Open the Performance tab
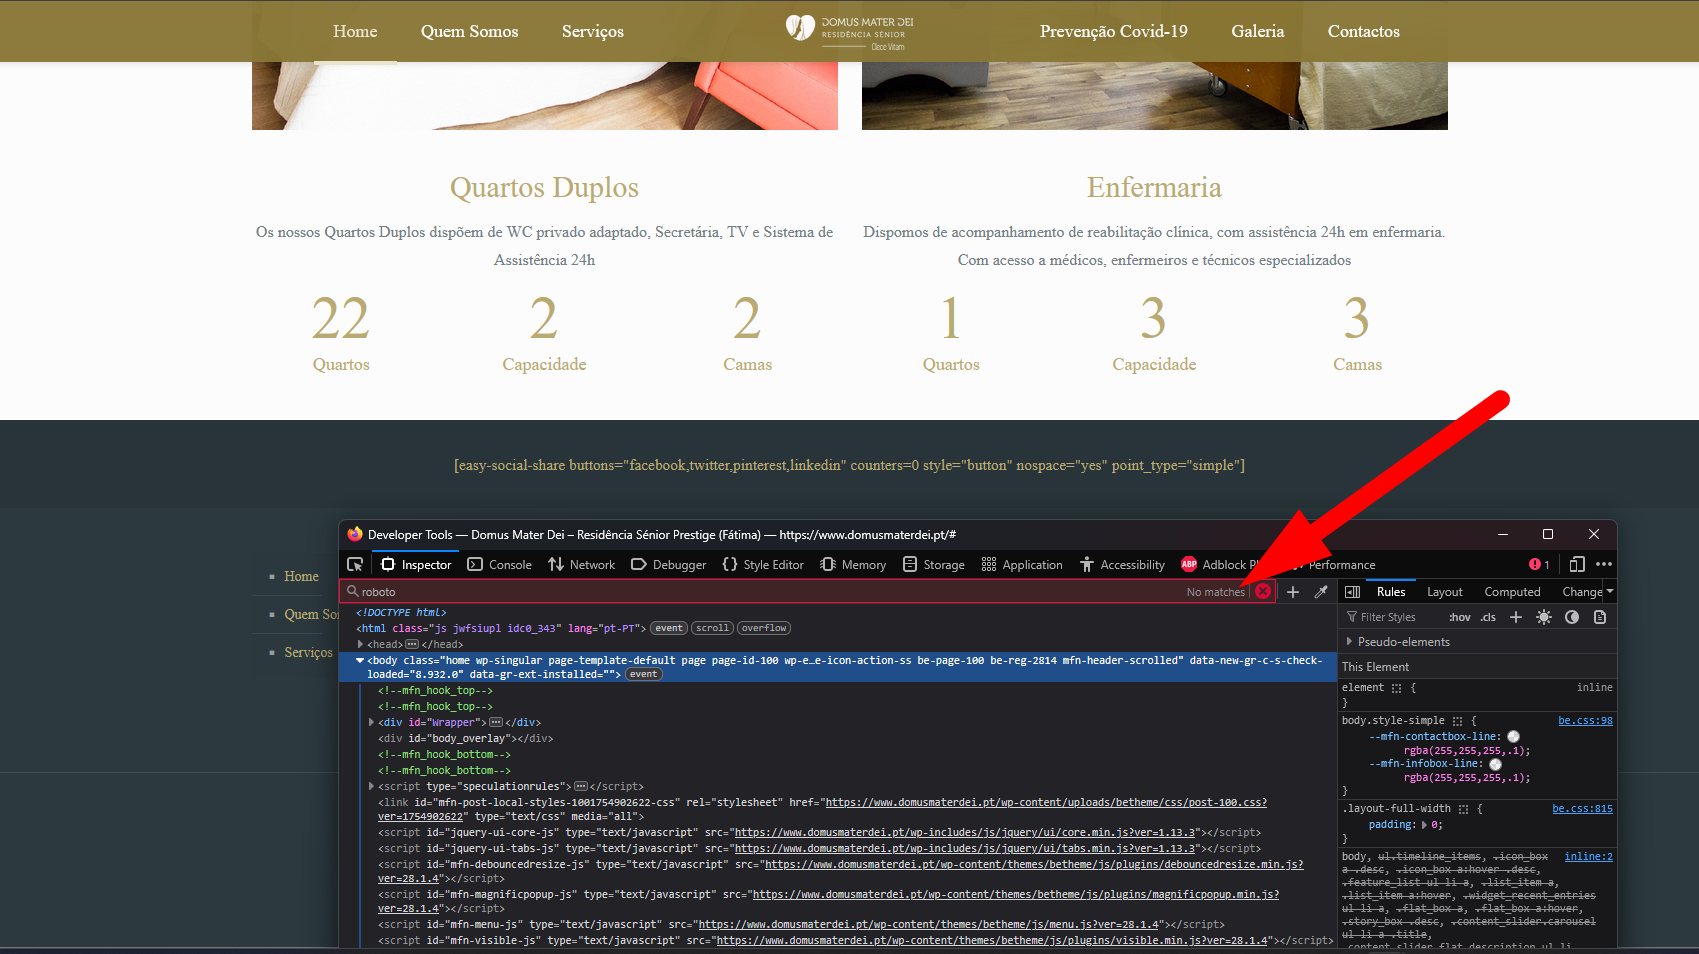 [1335, 565]
